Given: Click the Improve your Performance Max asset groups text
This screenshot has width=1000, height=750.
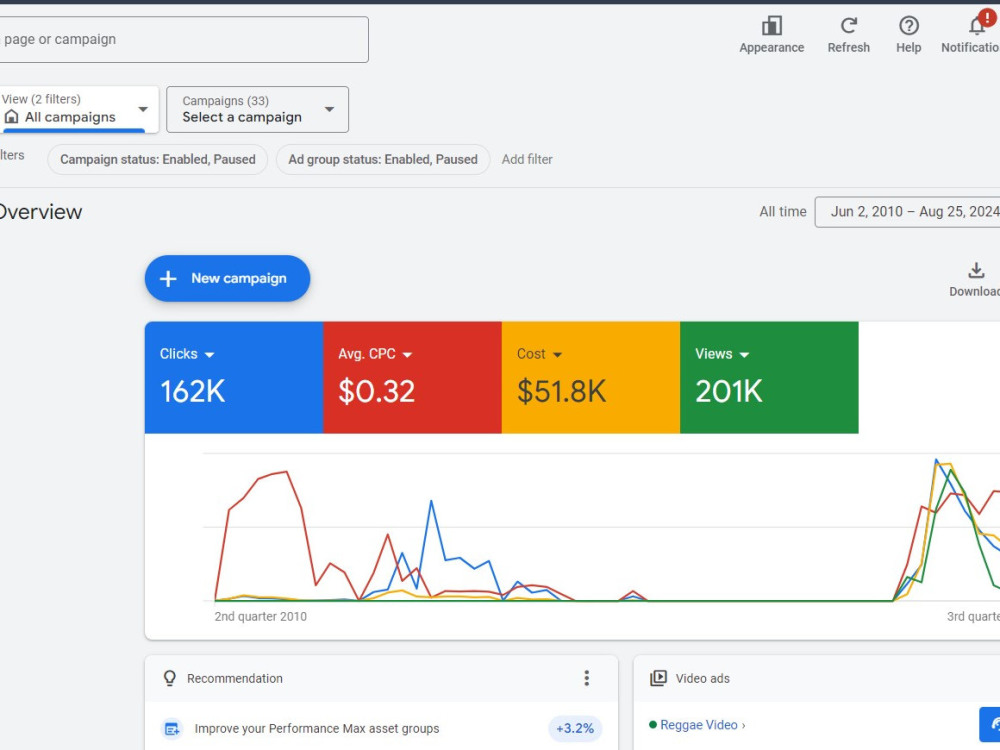Looking at the screenshot, I should (x=317, y=728).
